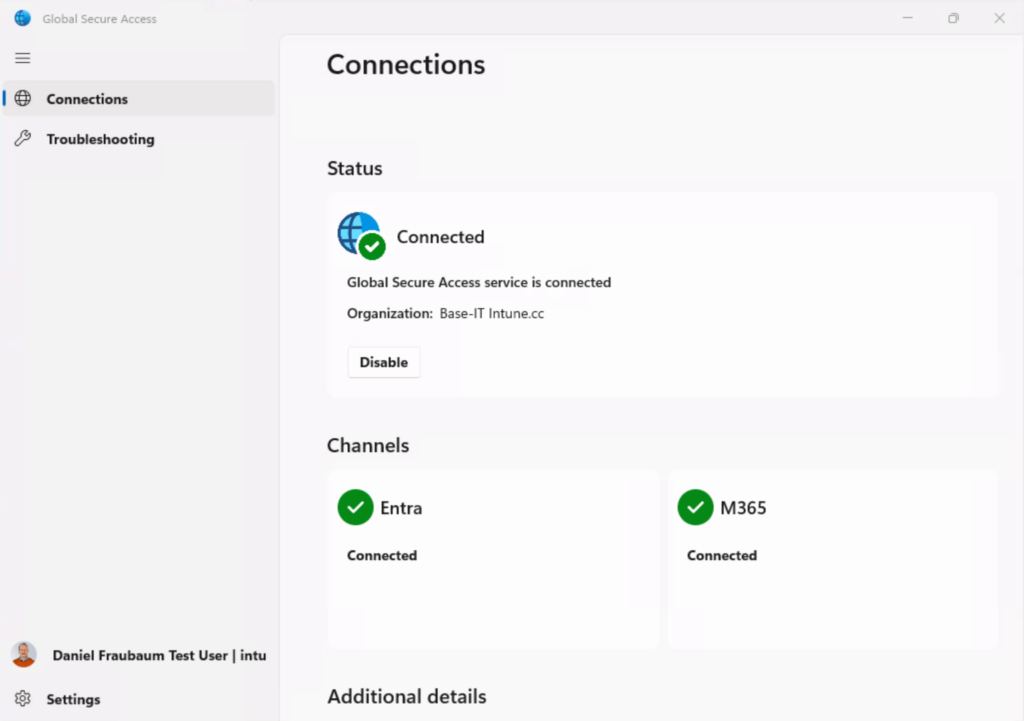This screenshot has height=721, width=1024.
Task: Switch to the Troubleshooting page
Action: tap(100, 139)
